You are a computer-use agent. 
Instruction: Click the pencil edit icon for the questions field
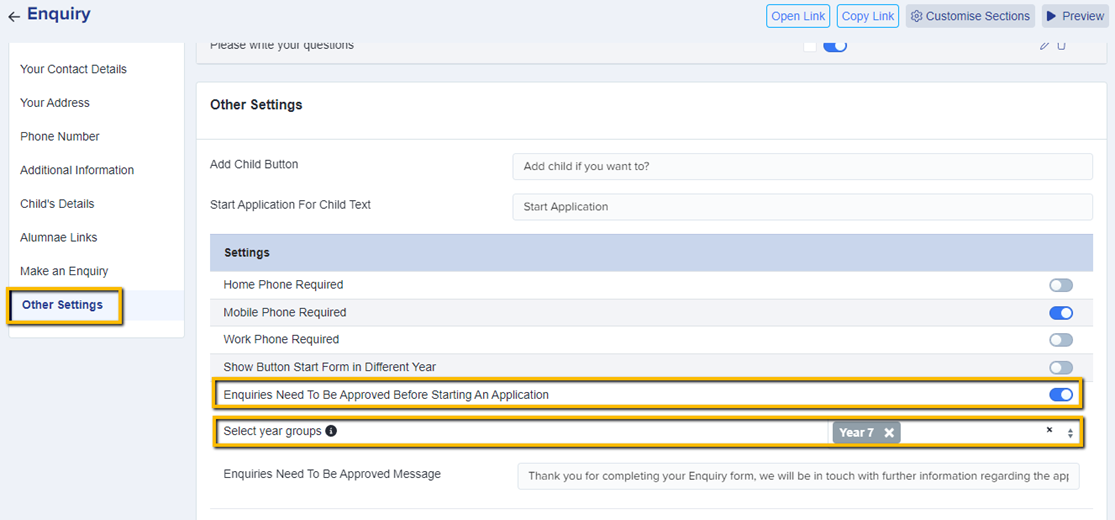pyautogui.click(x=1045, y=46)
